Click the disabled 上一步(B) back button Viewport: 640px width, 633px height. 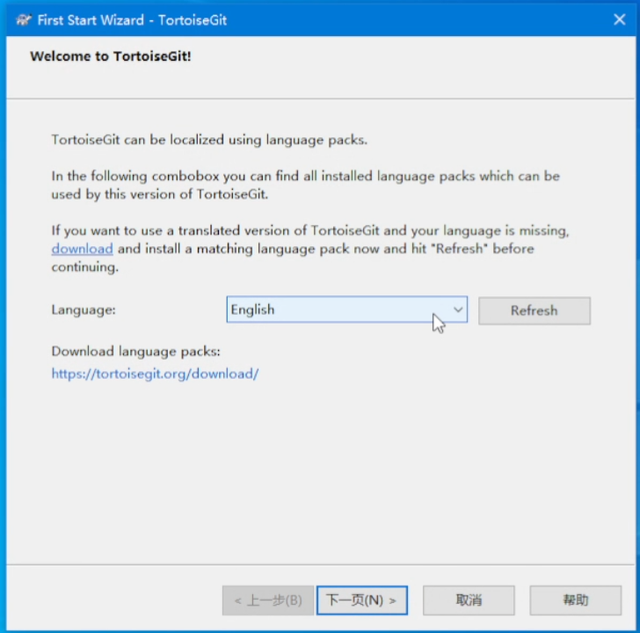268,600
